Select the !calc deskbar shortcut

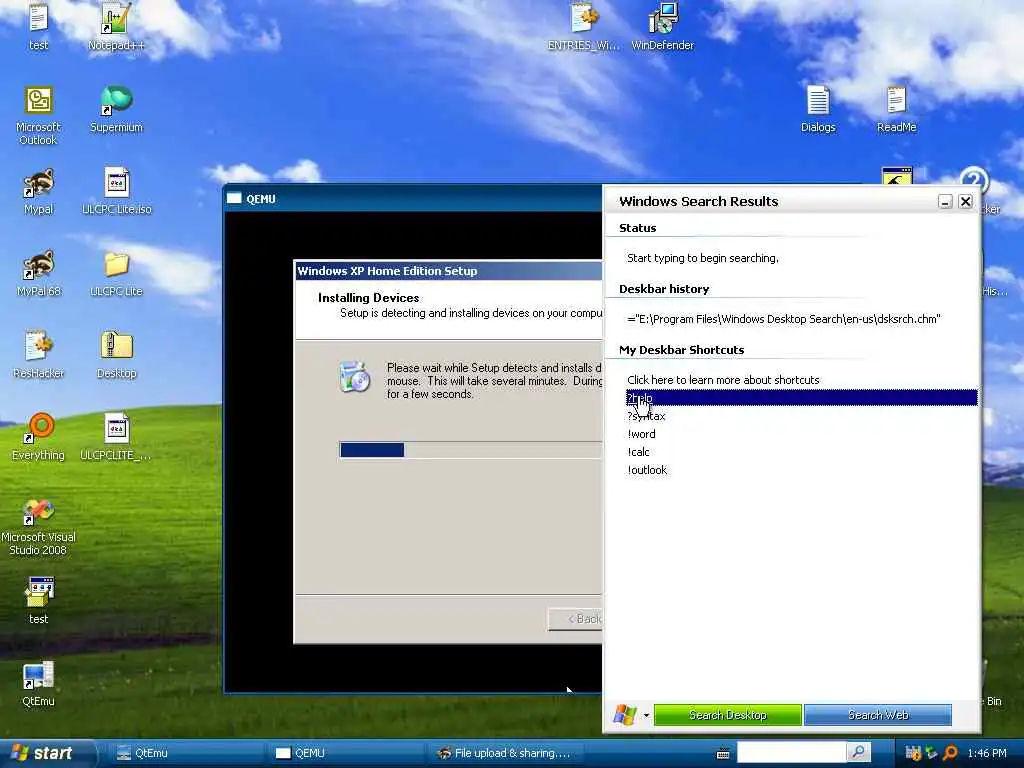point(638,452)
